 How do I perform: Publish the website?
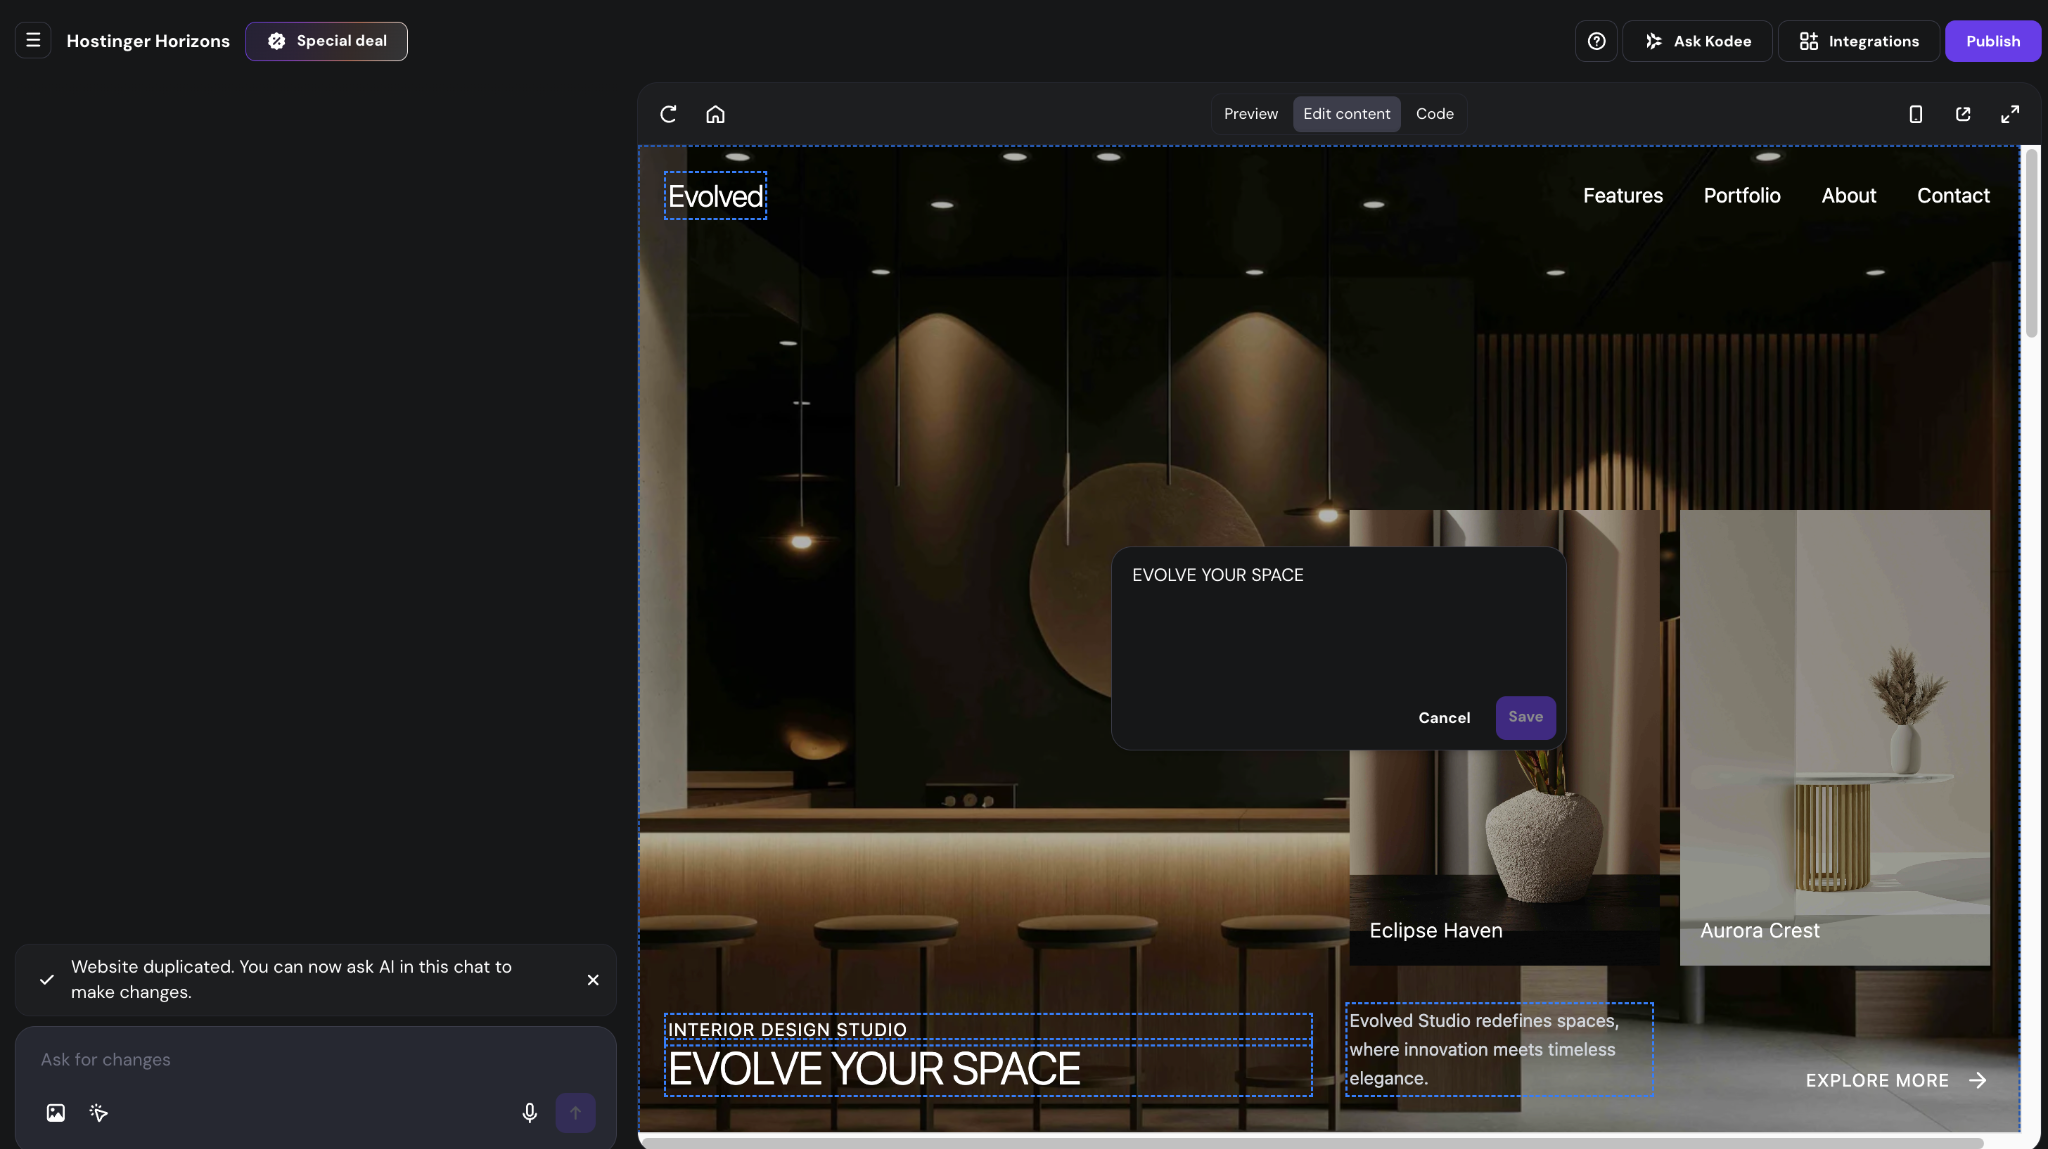1991,41
